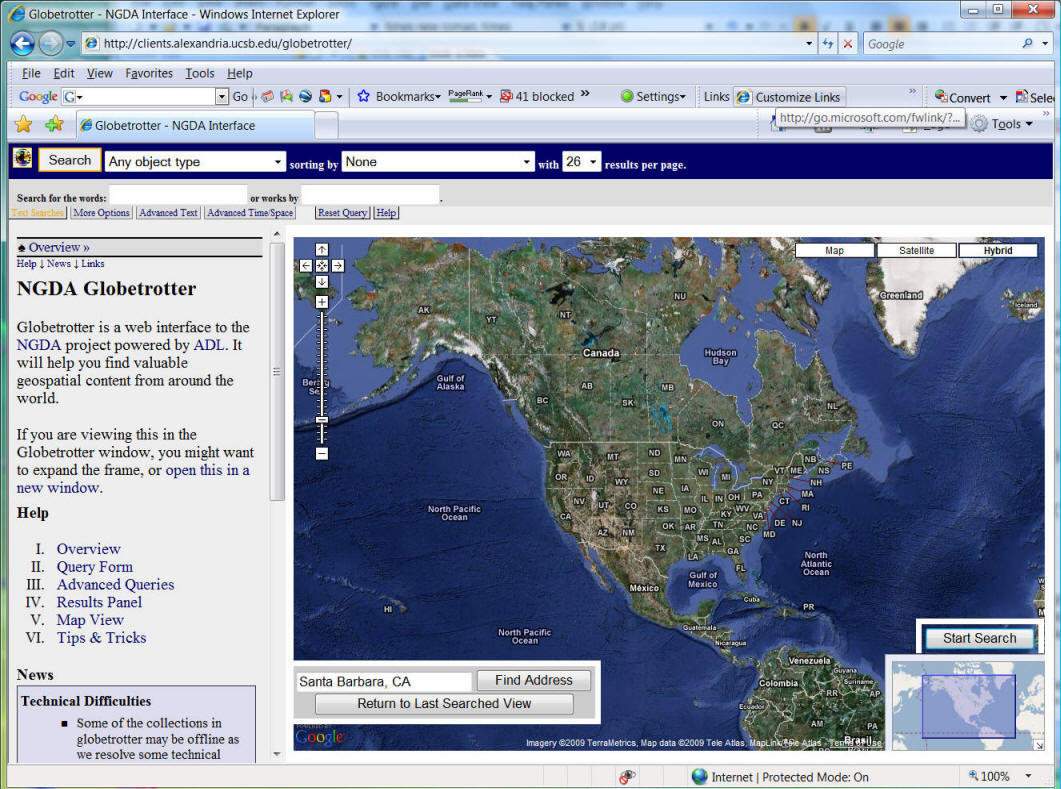Click the Help button beside Reset Query

[x=386, y=213]
